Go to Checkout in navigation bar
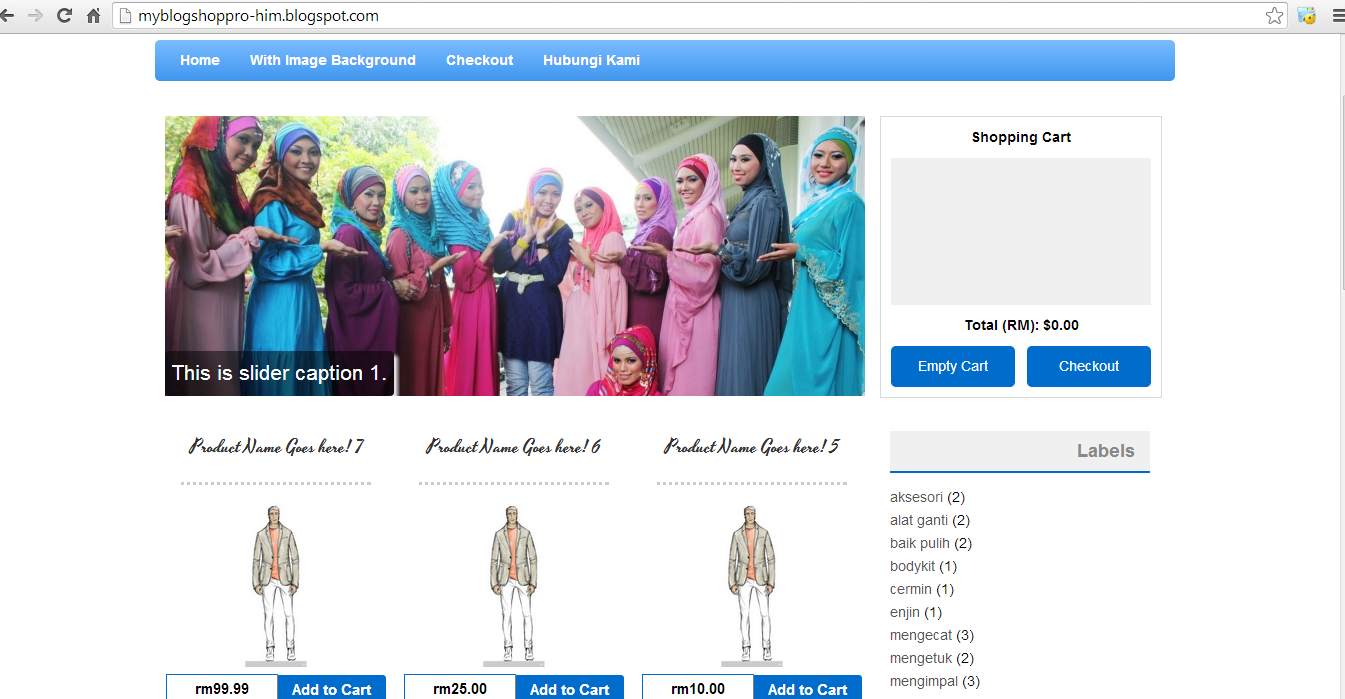 coord(480,60)
